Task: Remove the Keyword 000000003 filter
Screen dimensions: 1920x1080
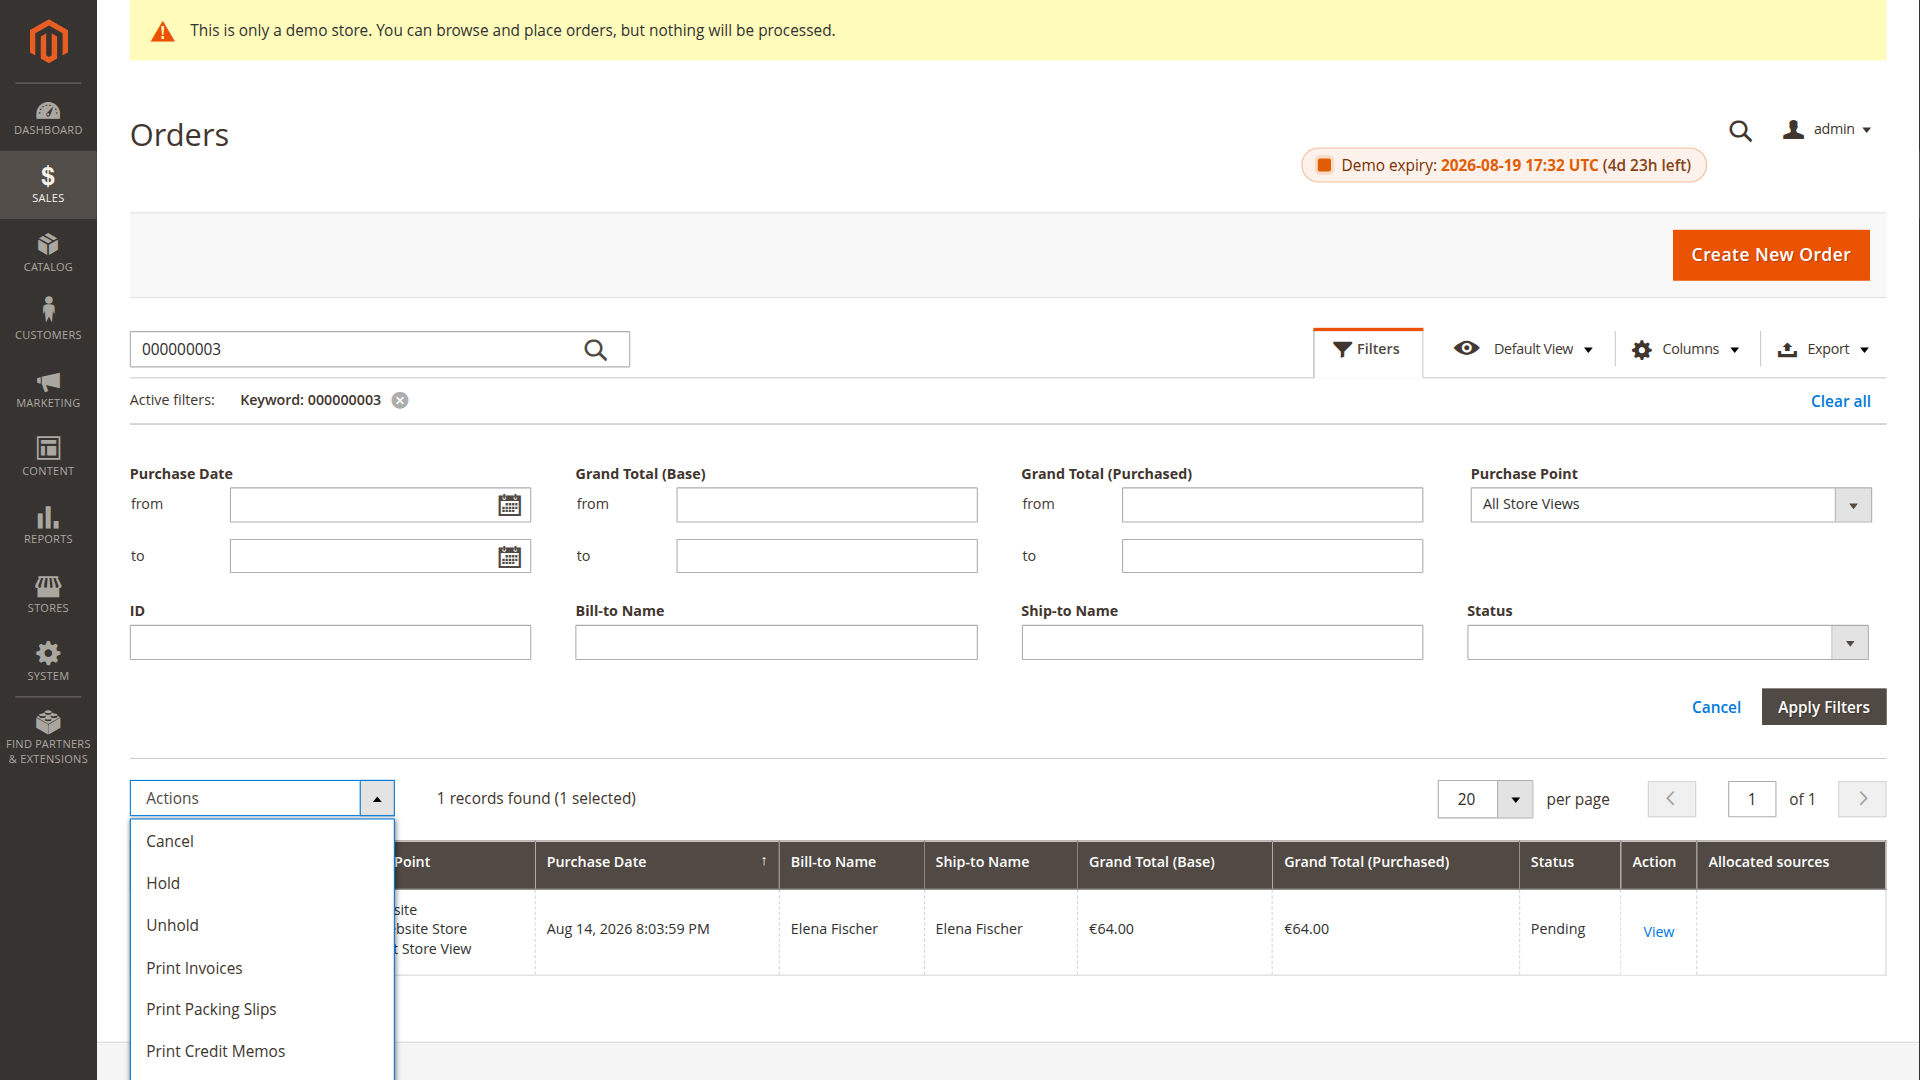Action: pyautogui.click(x=400, y=400)
